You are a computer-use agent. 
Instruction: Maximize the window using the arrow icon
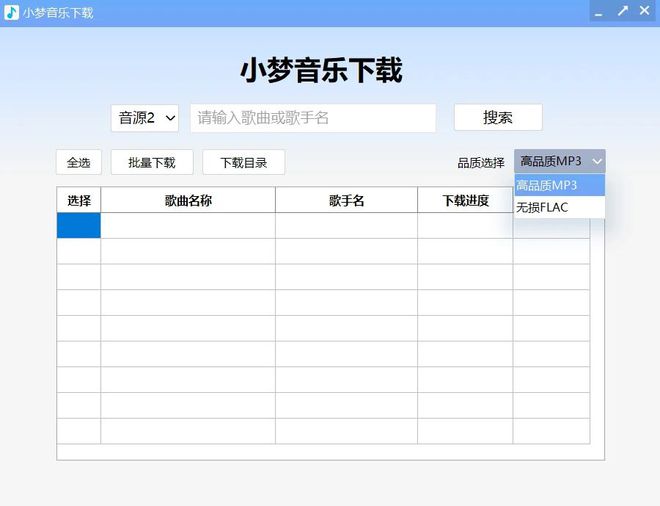point(622,12)
